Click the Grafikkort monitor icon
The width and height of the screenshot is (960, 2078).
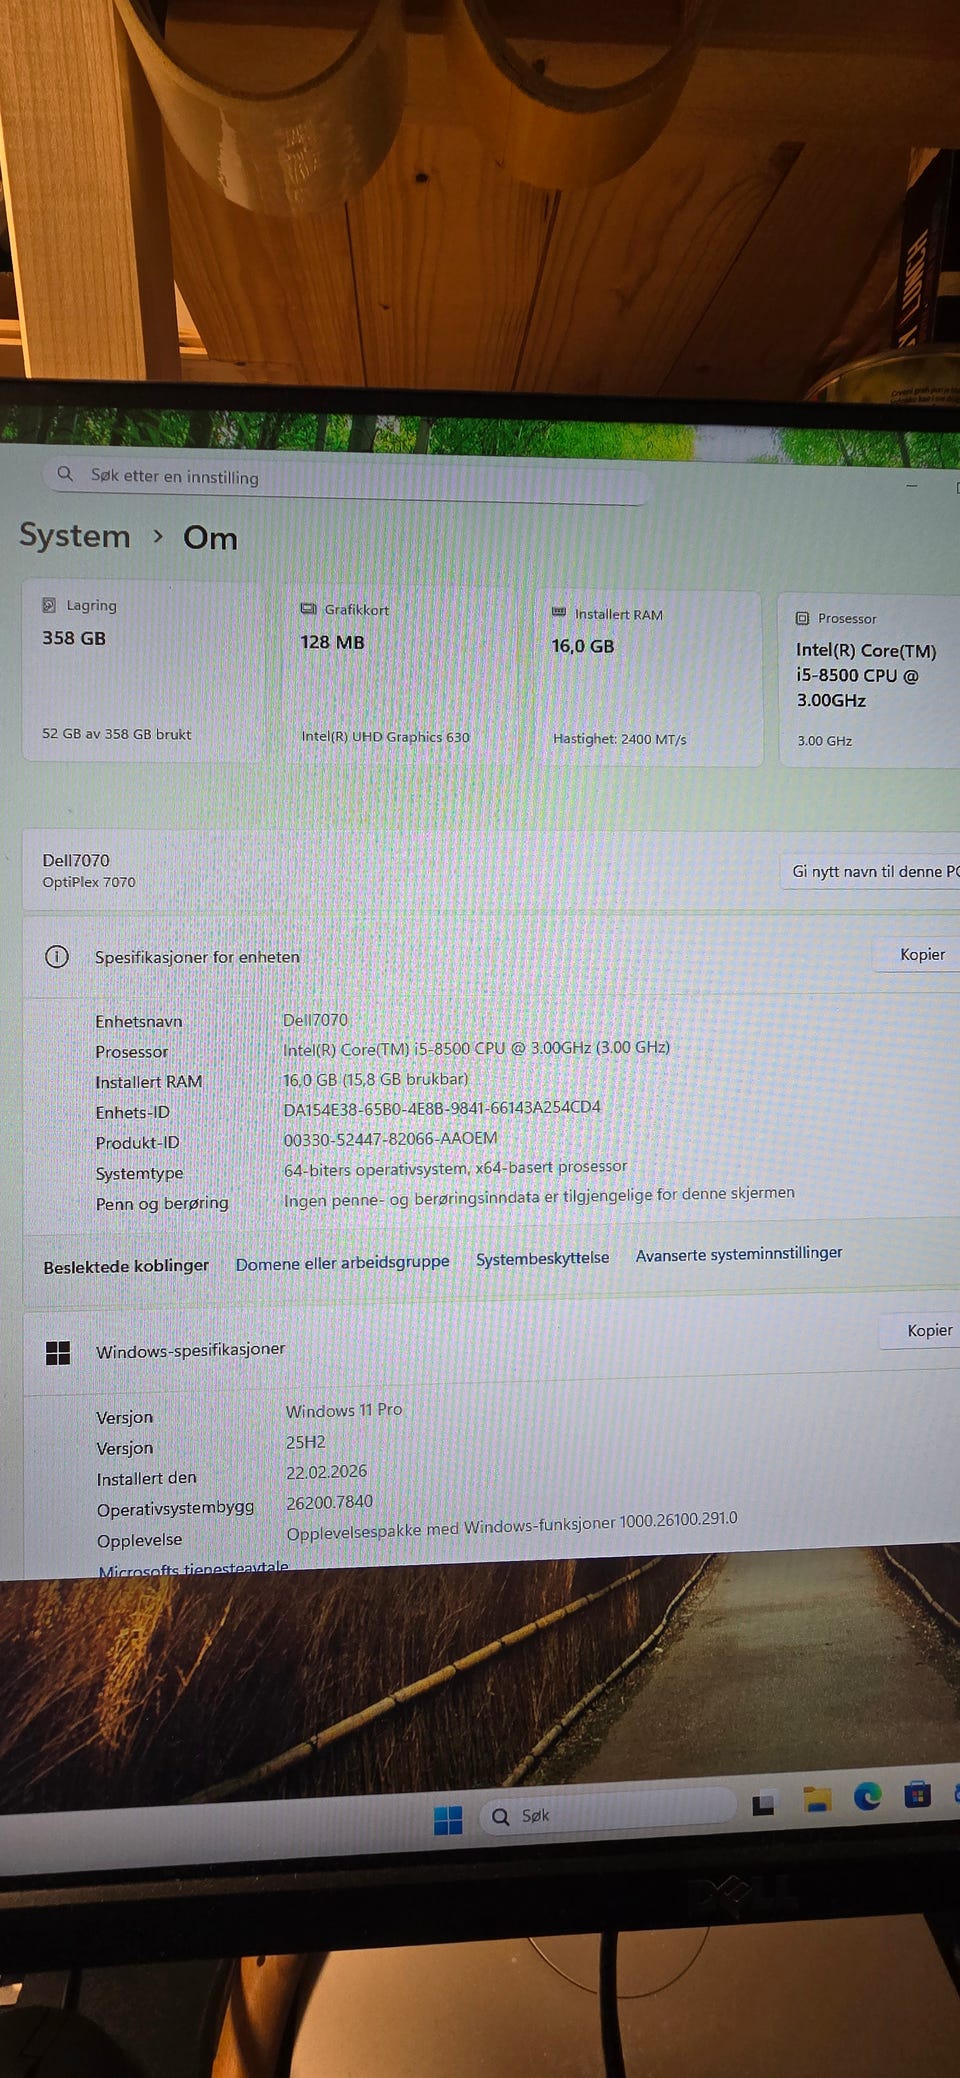(309, 609)
